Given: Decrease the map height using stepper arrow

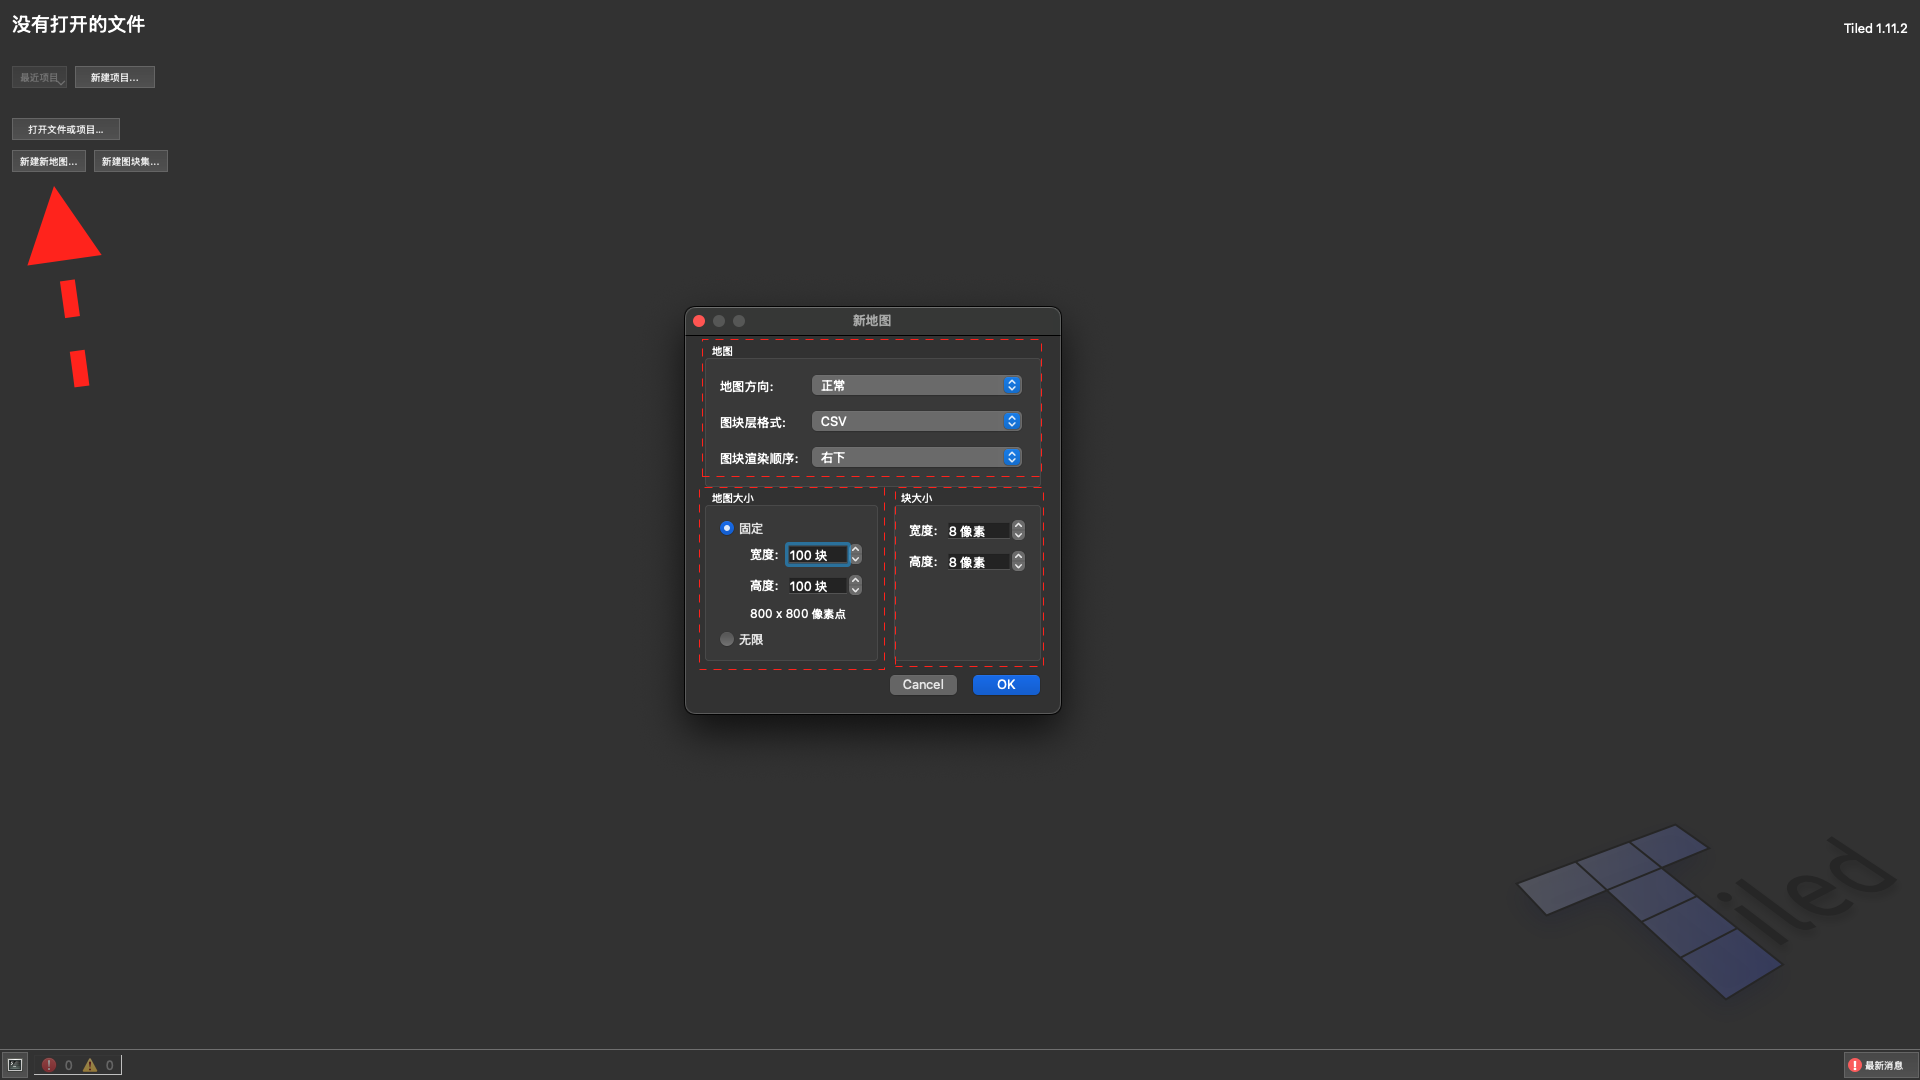Looking at the screenshot, I should [856, 591].
